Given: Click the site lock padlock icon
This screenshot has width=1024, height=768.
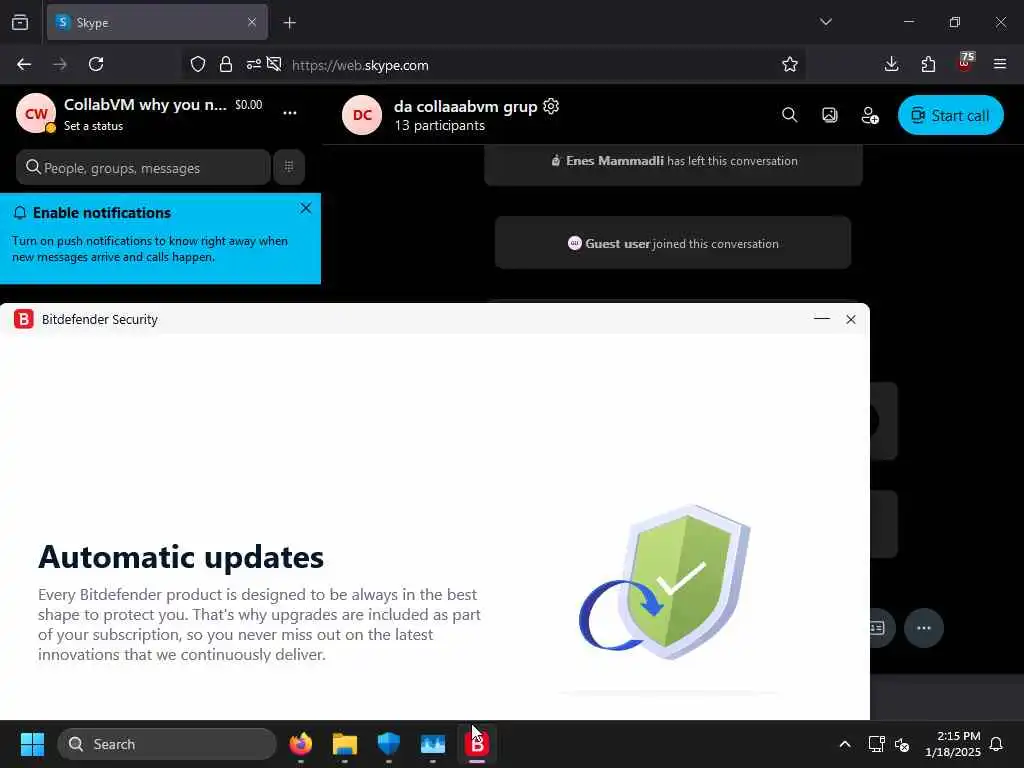Looking at the screenshot, I should click(226, 64).
